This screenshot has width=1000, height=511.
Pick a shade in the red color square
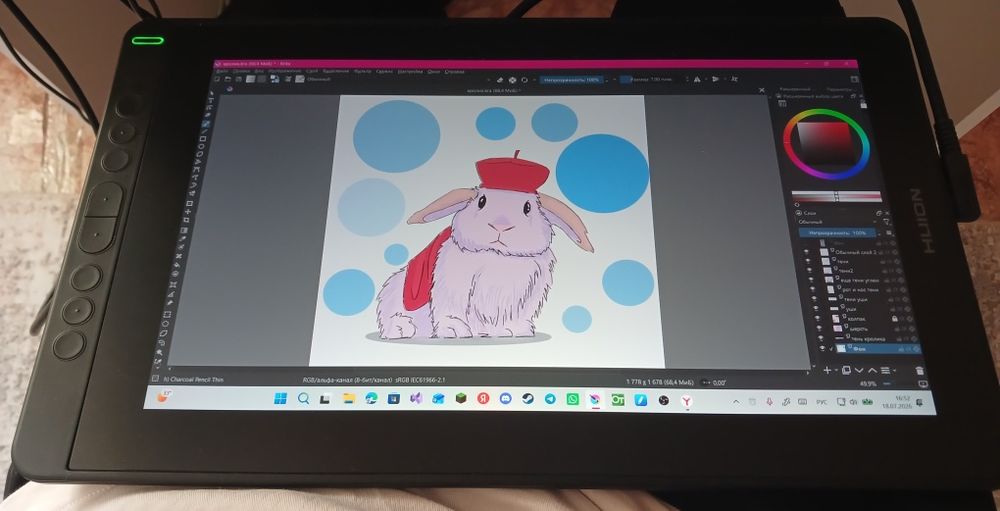pyautogui.click(x=827, y=144)
